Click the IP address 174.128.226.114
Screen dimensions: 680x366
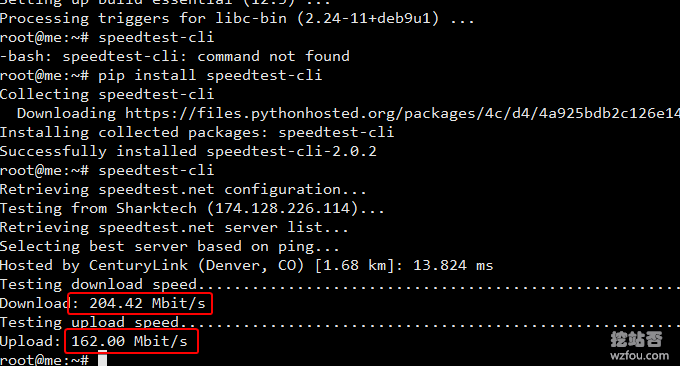click(x=282, y=208)
